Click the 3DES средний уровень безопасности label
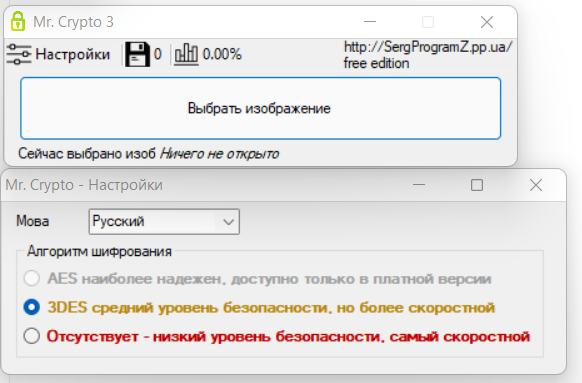Image resolution: width=582 pixels, height=383 pixels. (x=271, y=308)
